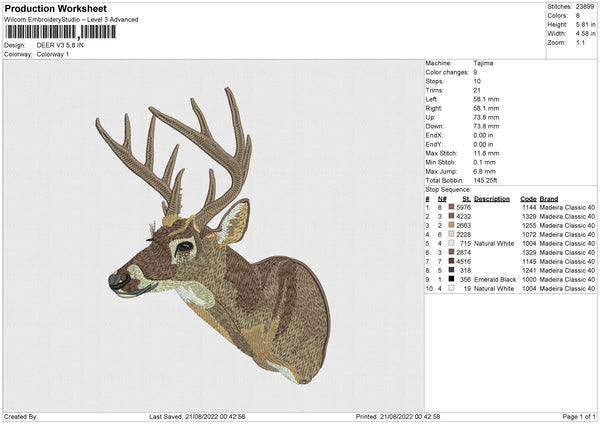The image size is (600, 424).
Task: Click the St. column header
Action: [465, 198]
